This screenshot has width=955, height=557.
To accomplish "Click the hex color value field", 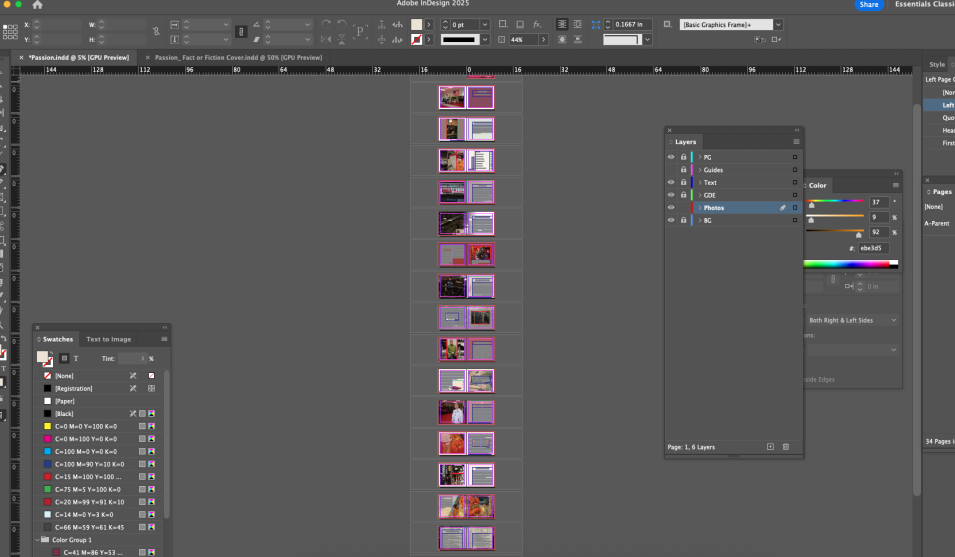I will 872,248.
